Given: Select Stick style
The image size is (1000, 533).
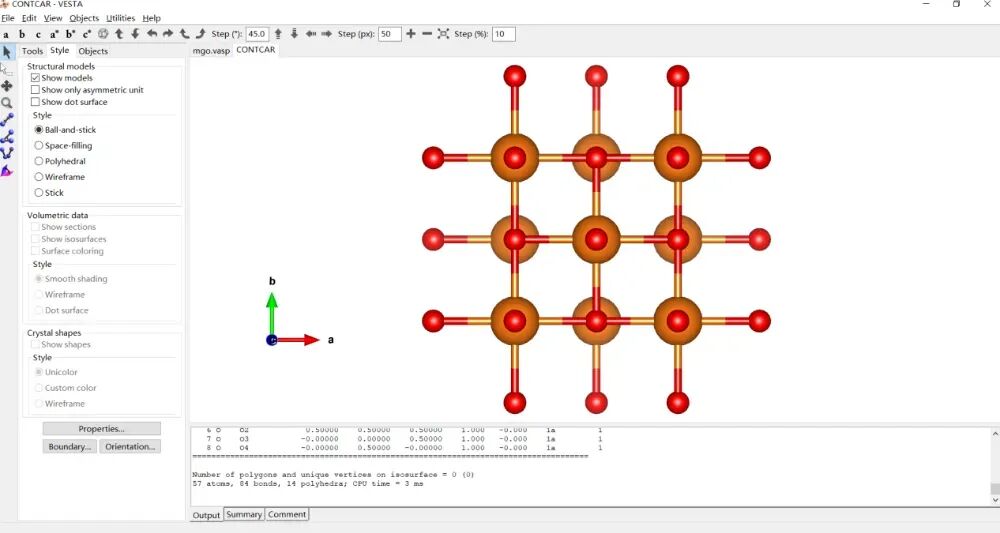Looking at the screenshot, I should pos(39,193).
